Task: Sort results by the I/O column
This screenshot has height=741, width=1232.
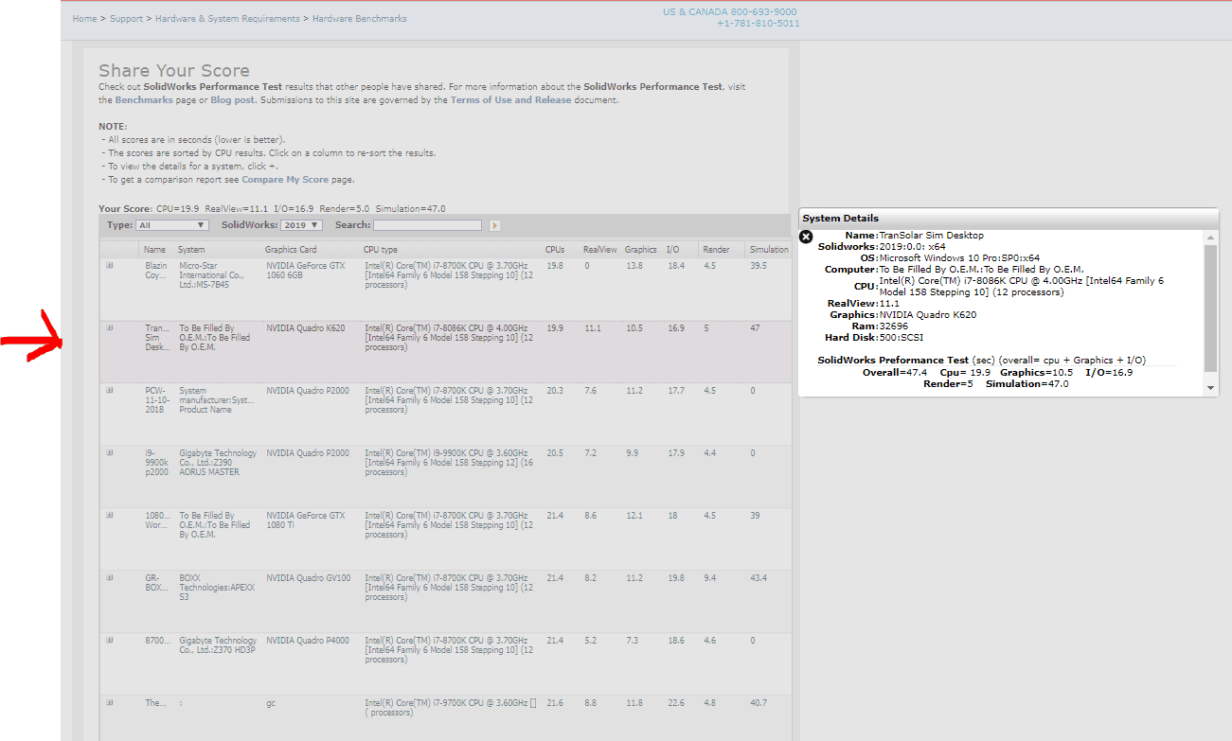Action: click(673, 250)
